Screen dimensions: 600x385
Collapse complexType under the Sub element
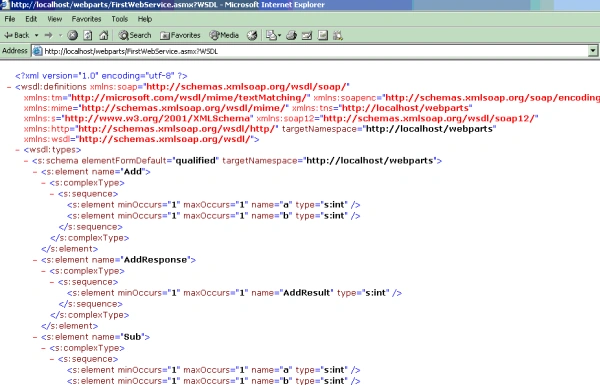tap(43, 349)
